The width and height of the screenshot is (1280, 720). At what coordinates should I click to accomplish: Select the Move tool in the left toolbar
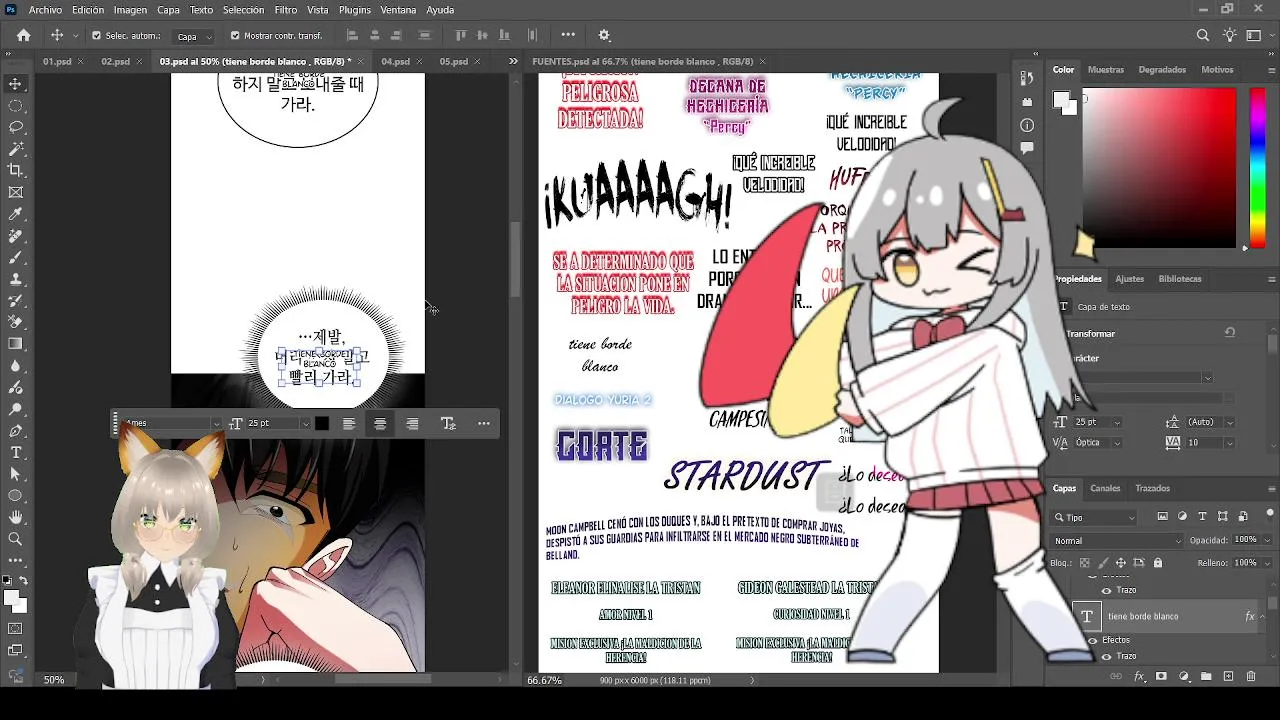point(15,84)
